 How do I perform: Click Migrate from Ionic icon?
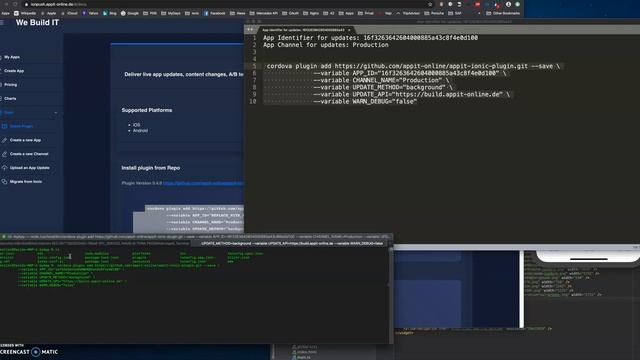4,182
